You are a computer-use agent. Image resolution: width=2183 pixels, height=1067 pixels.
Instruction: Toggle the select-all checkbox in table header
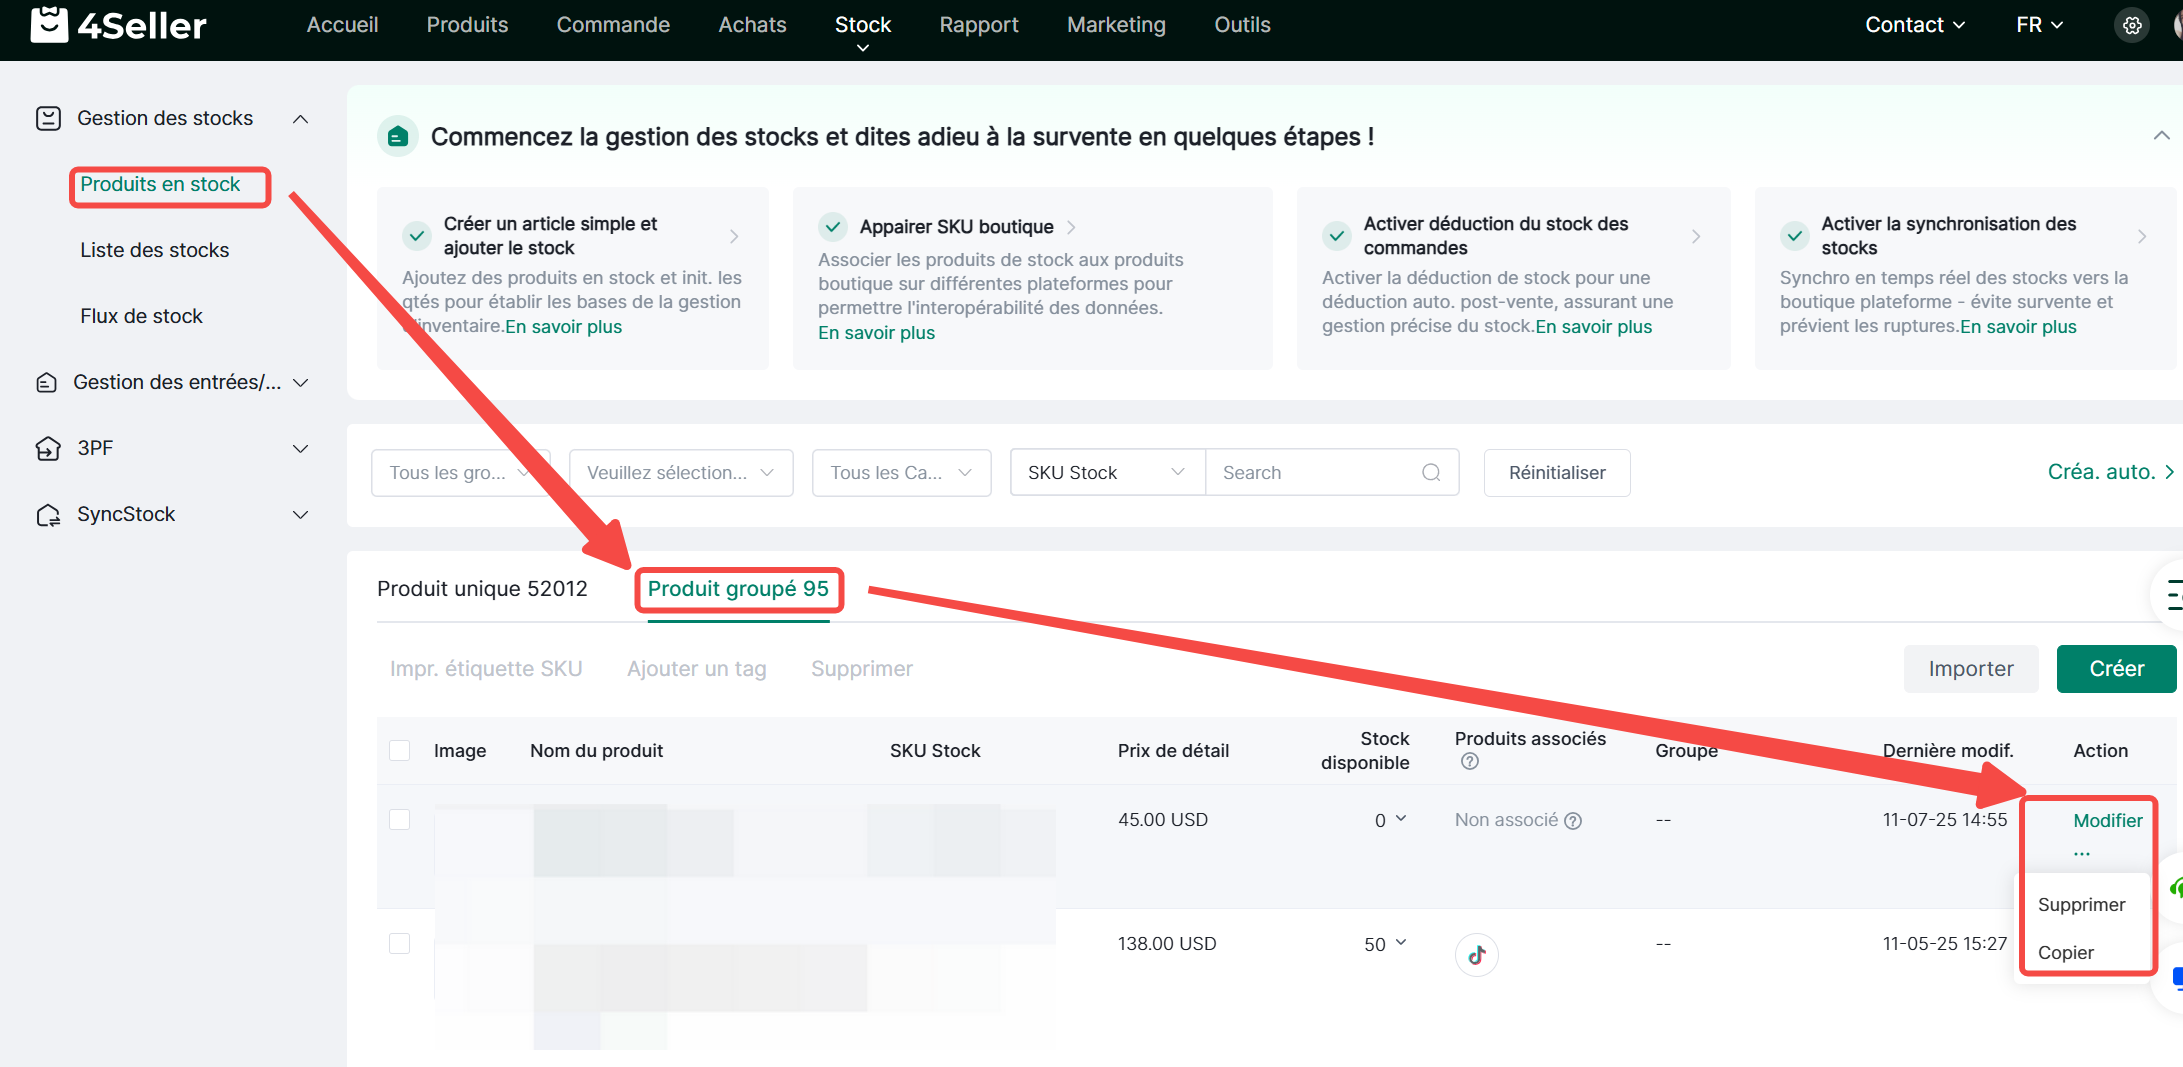point(400,751)
